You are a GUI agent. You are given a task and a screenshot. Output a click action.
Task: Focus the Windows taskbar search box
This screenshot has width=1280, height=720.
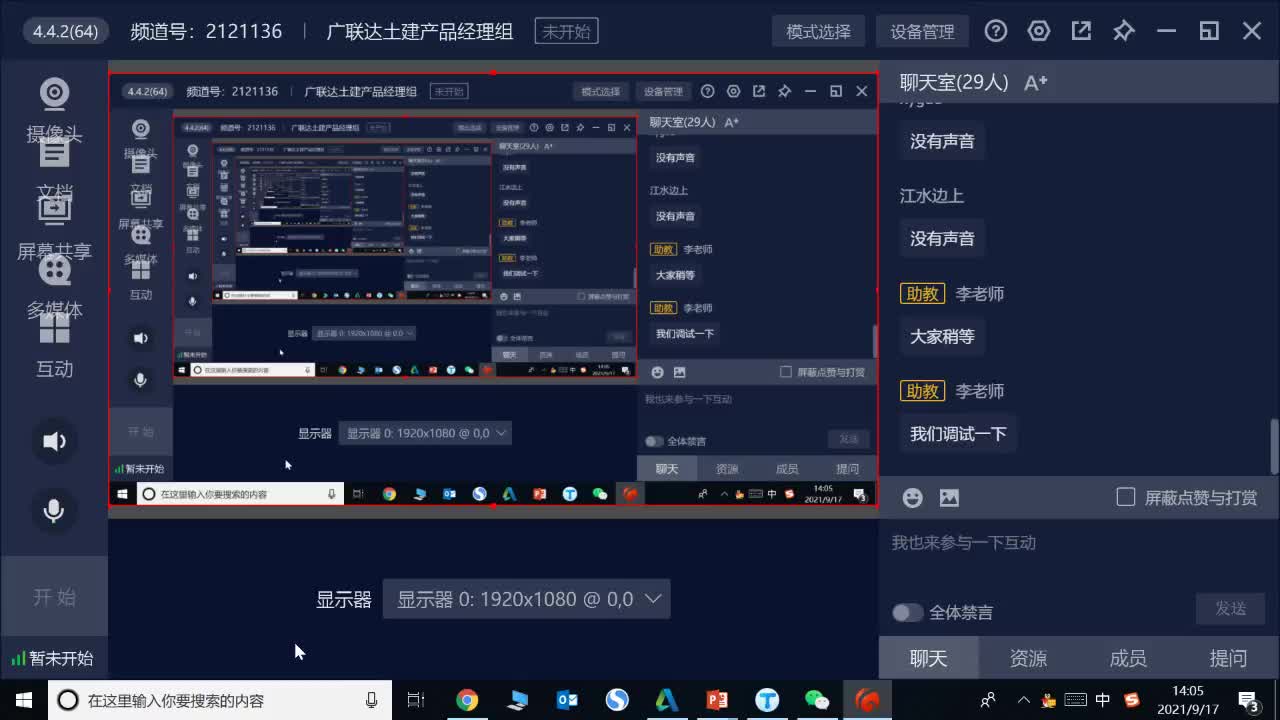220,700
